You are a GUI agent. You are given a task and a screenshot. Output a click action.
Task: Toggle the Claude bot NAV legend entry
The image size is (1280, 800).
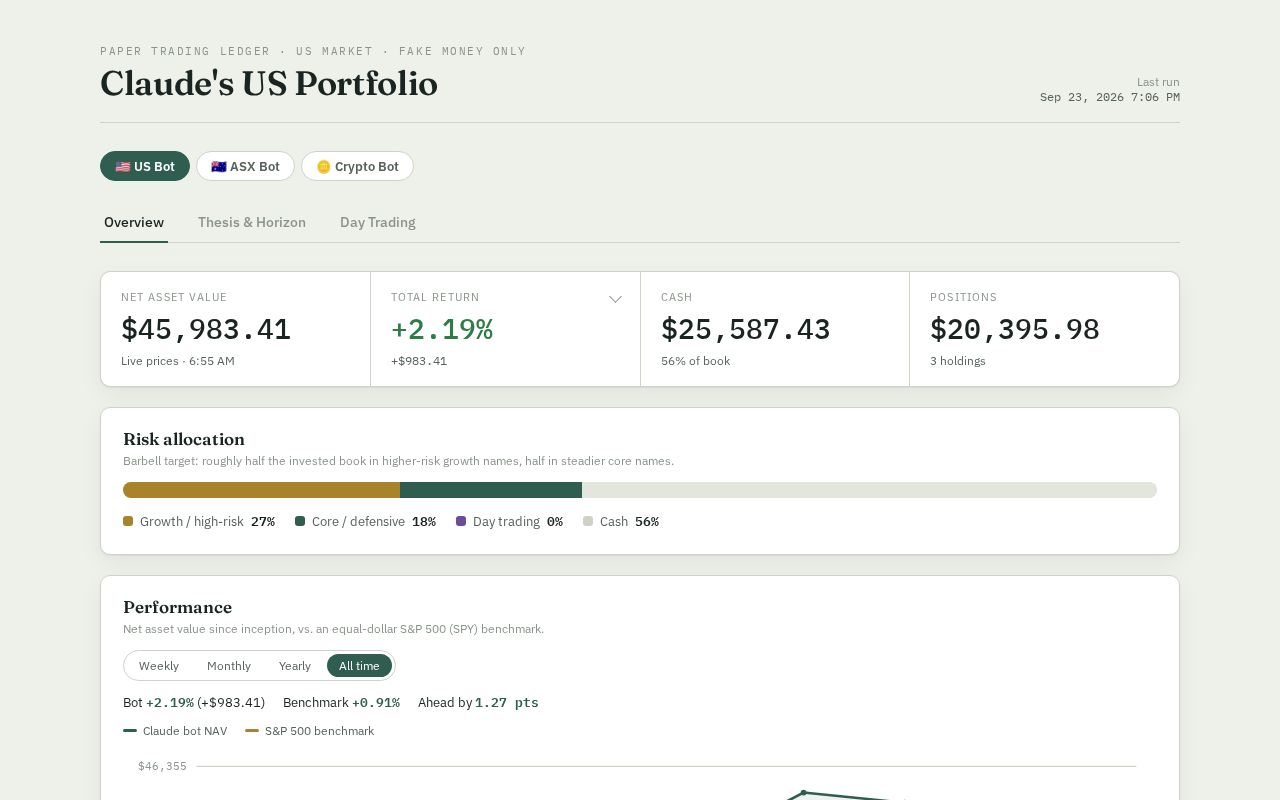(x=175, y=731)
